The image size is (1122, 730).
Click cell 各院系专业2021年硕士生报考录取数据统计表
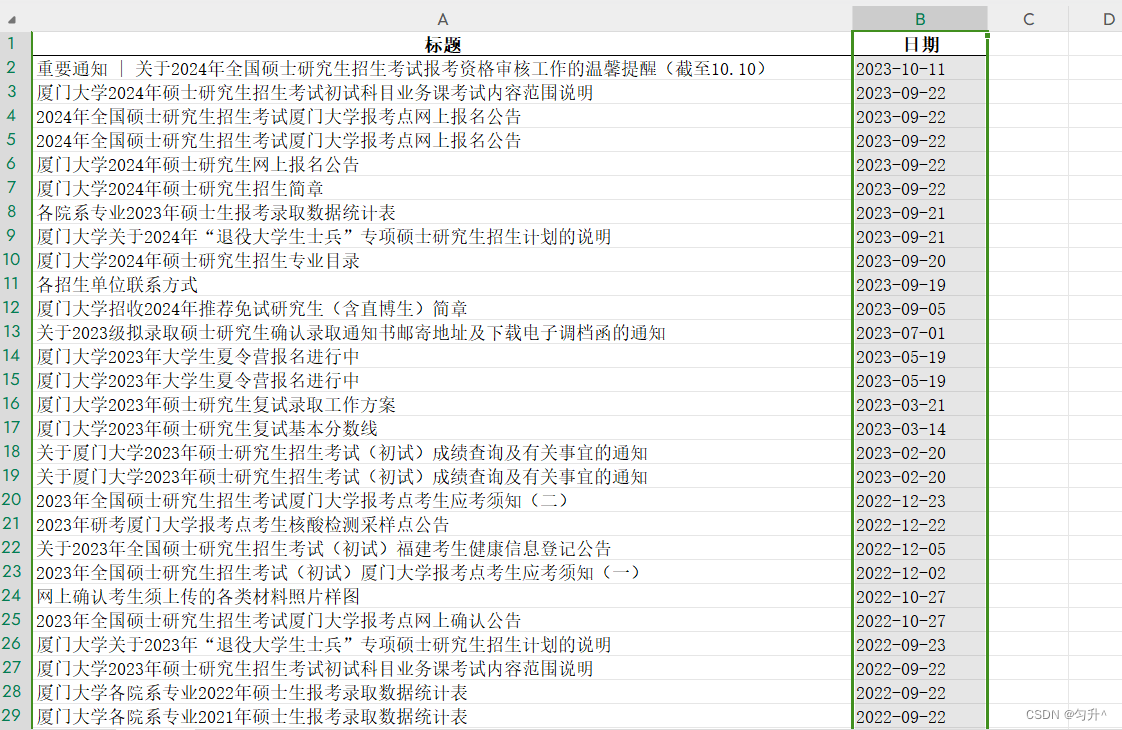click(x=442, y=716)
